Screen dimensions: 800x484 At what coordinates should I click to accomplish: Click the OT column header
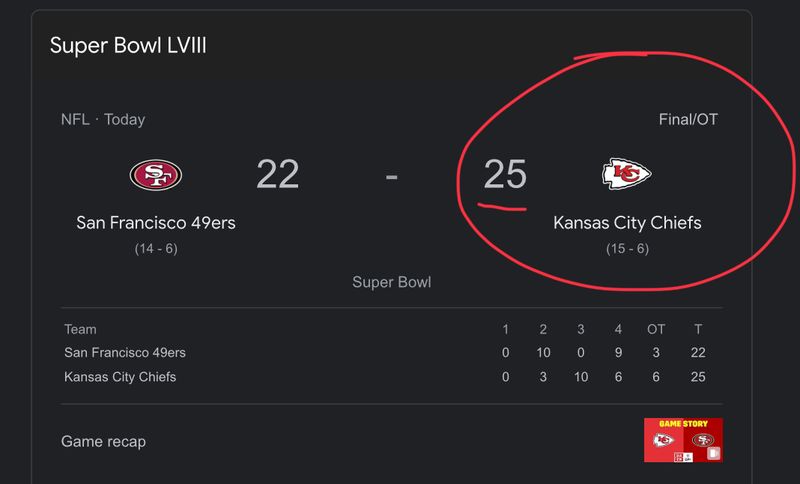655,329
